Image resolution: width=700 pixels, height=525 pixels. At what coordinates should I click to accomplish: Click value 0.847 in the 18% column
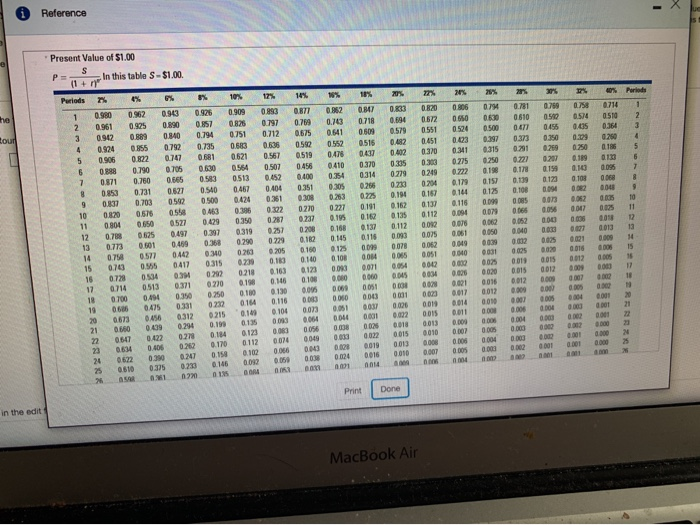point(367,109)
